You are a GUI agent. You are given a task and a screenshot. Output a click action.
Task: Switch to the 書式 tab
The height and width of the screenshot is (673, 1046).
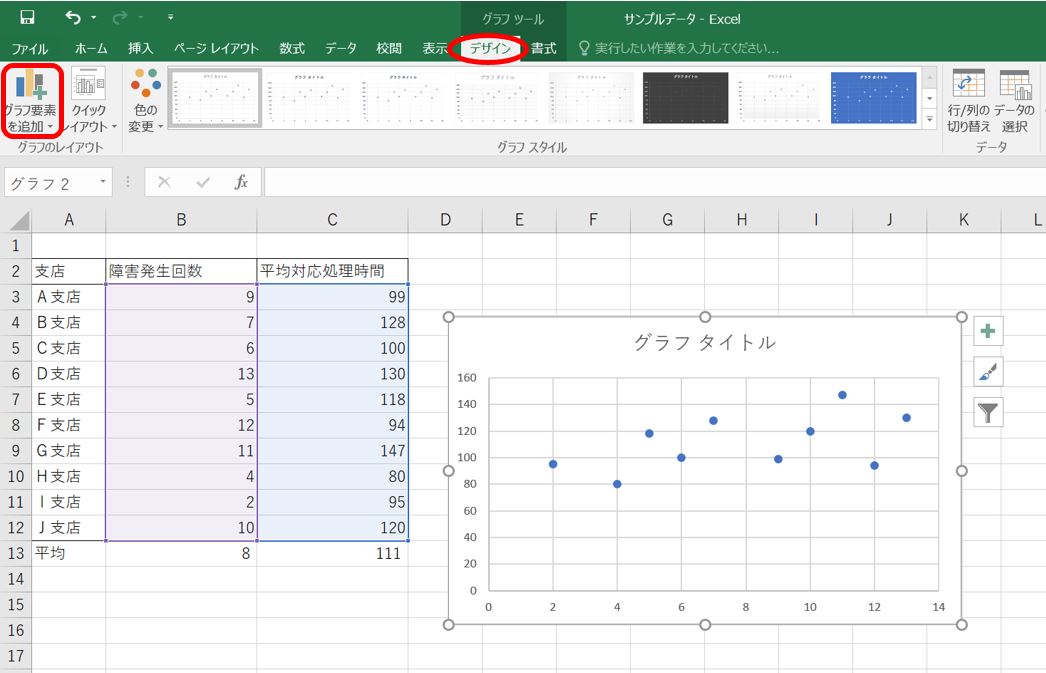pos(543,48)
